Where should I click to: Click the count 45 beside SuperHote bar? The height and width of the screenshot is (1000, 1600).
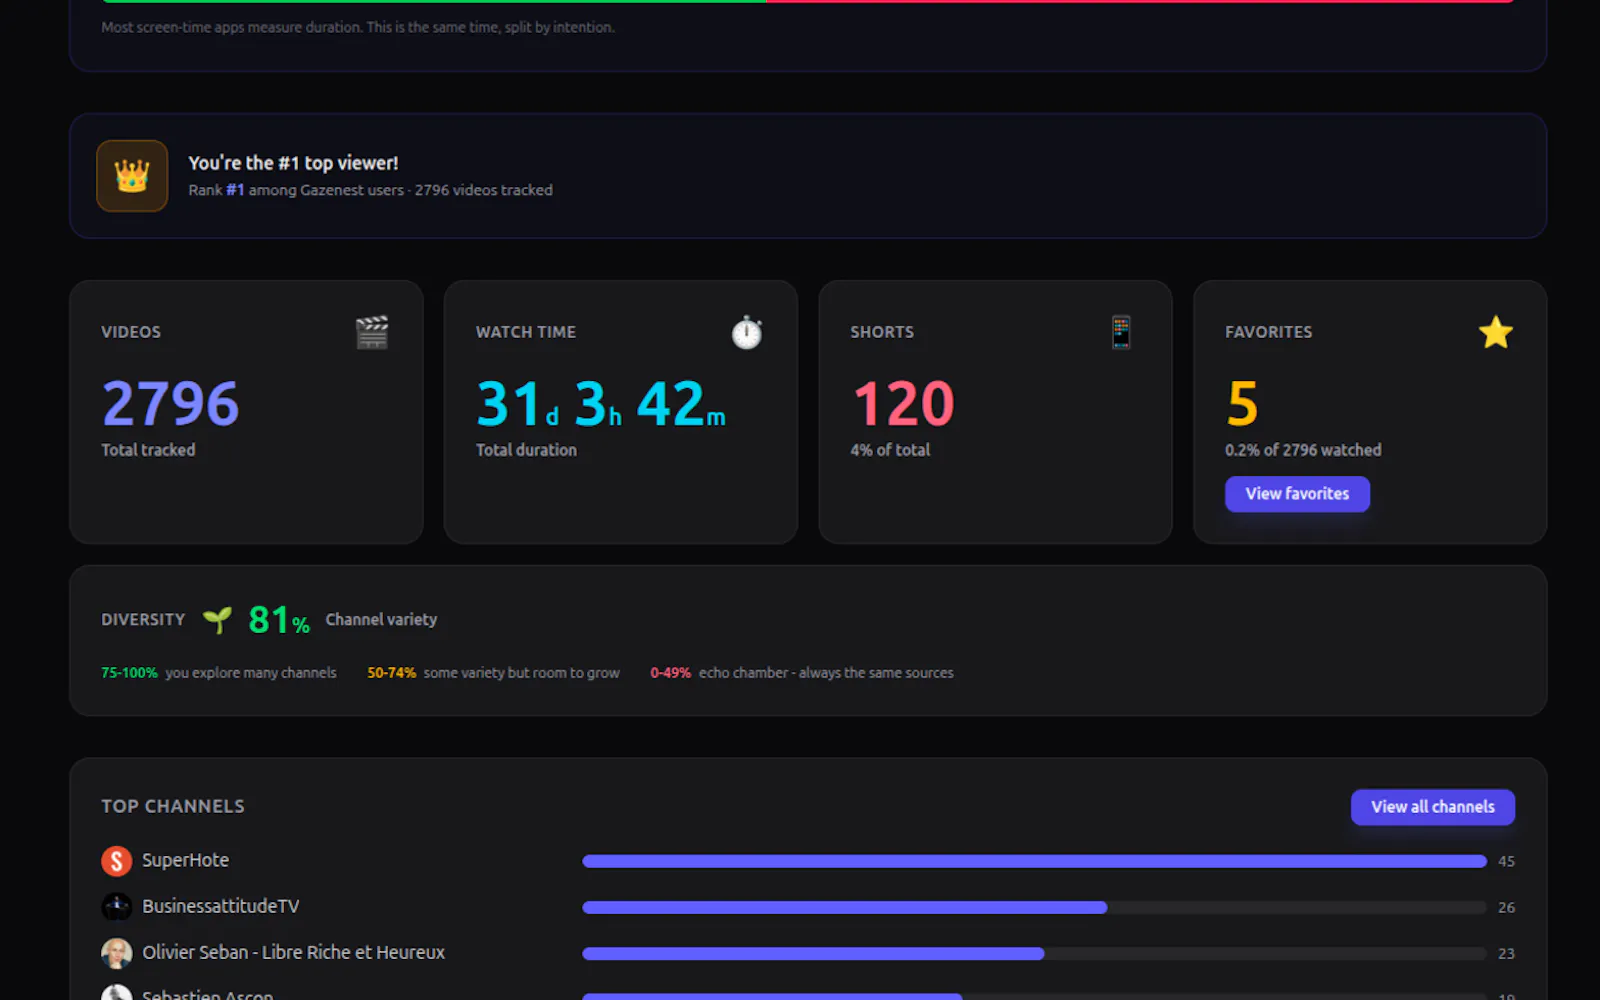point(1506,861)
